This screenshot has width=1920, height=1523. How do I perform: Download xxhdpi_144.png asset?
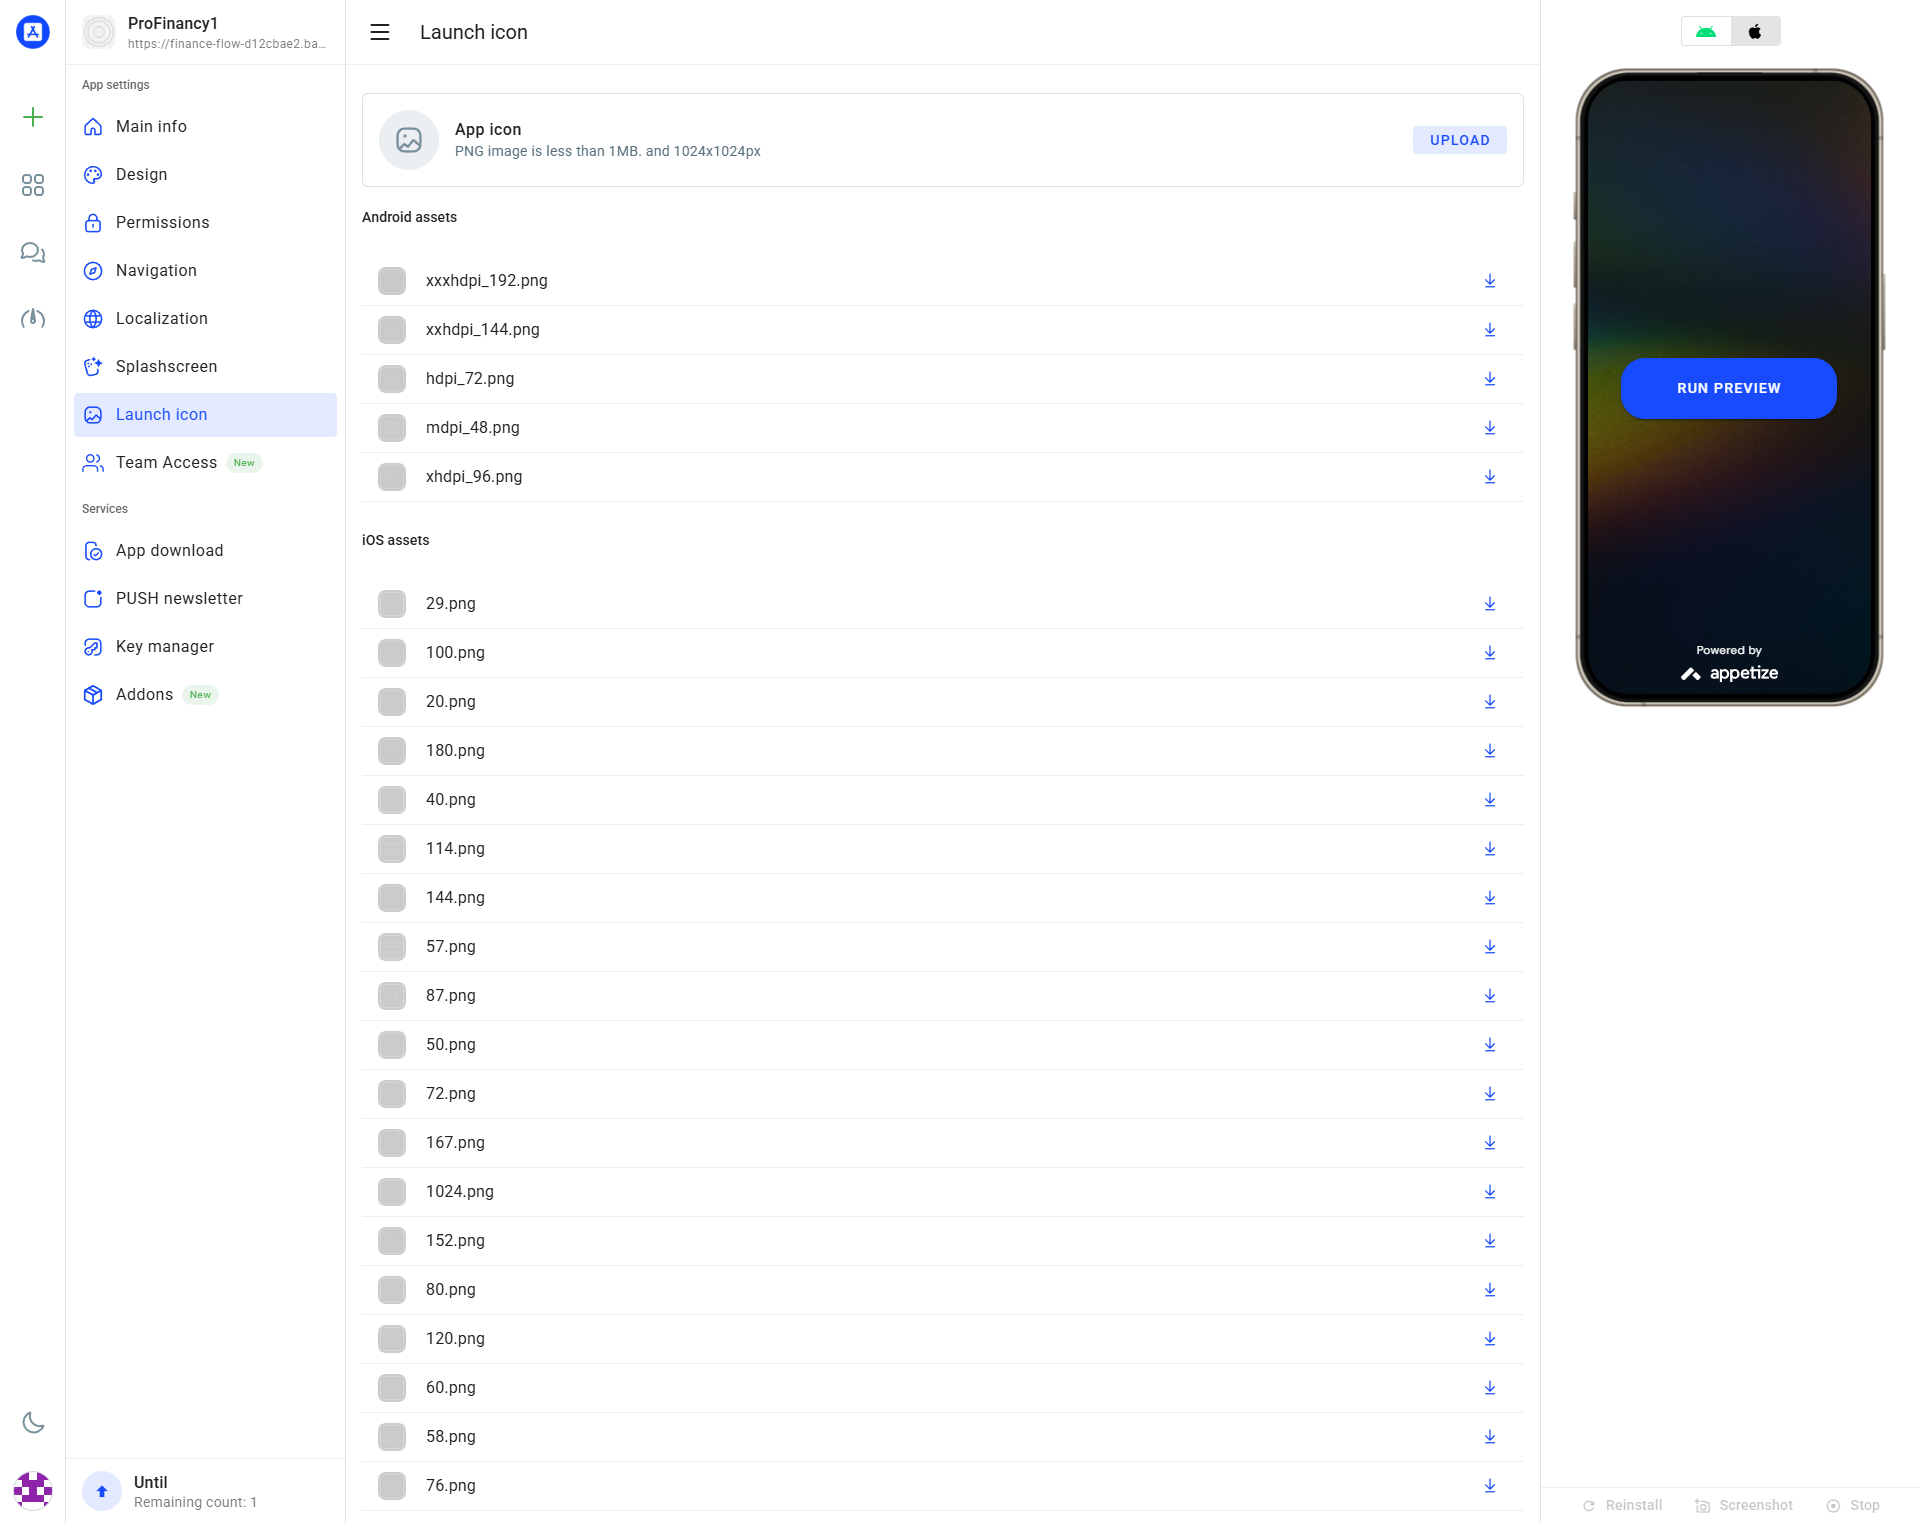tap(1490, 330)
